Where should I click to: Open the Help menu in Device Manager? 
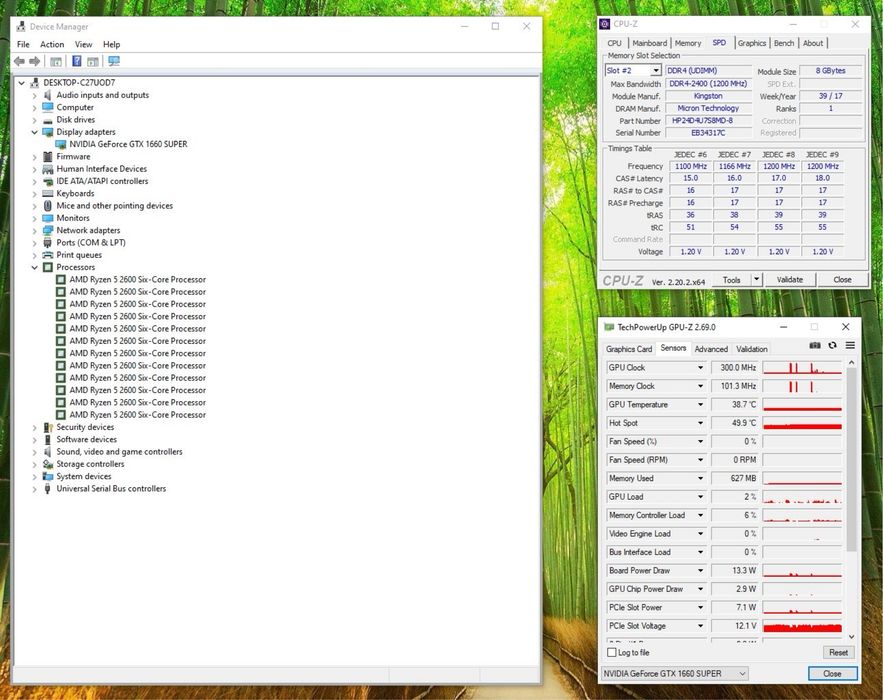pyautogui.click(x=112, y=44)
